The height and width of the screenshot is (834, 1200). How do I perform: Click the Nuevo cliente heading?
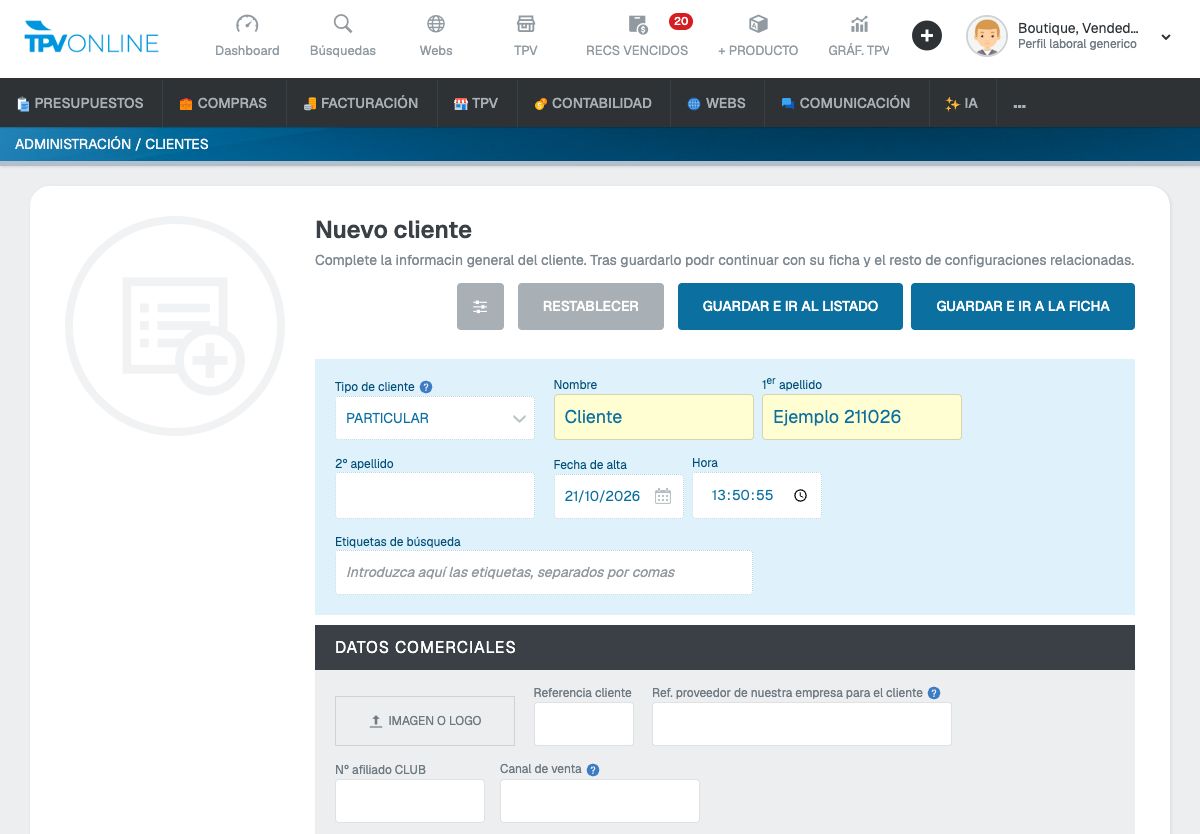pos(393,230)
